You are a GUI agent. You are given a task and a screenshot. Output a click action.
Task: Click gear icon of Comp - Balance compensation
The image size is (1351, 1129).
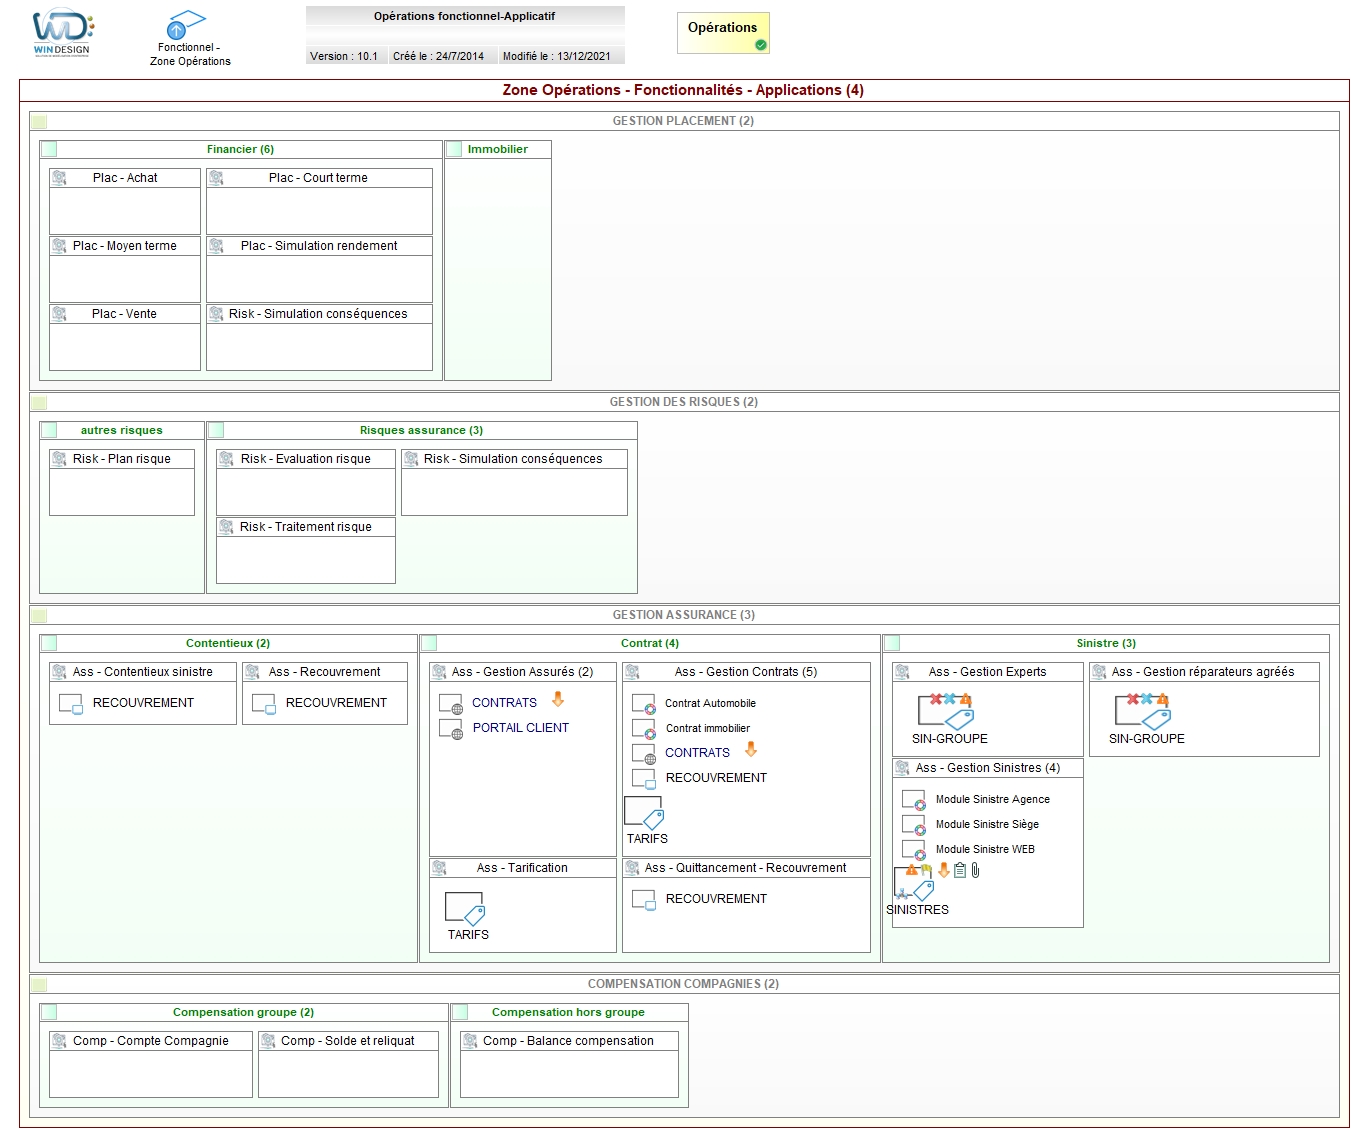click(x=470, y=1041)
